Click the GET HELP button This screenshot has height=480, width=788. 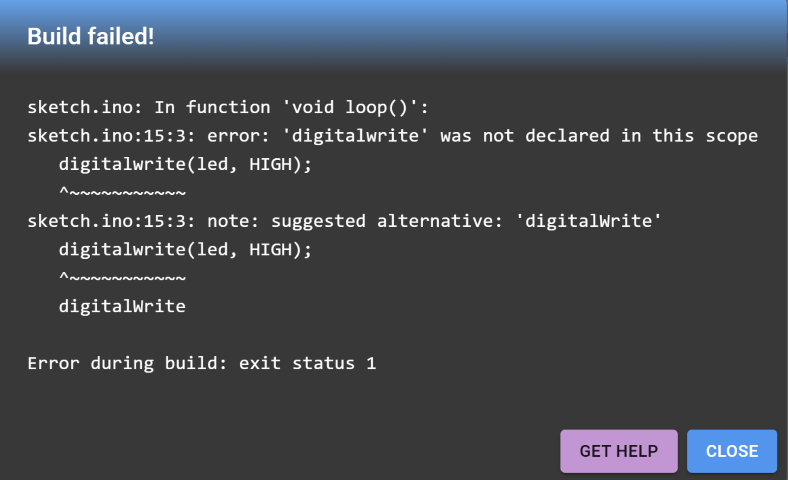pyautogui.click(x=619, y=451)
